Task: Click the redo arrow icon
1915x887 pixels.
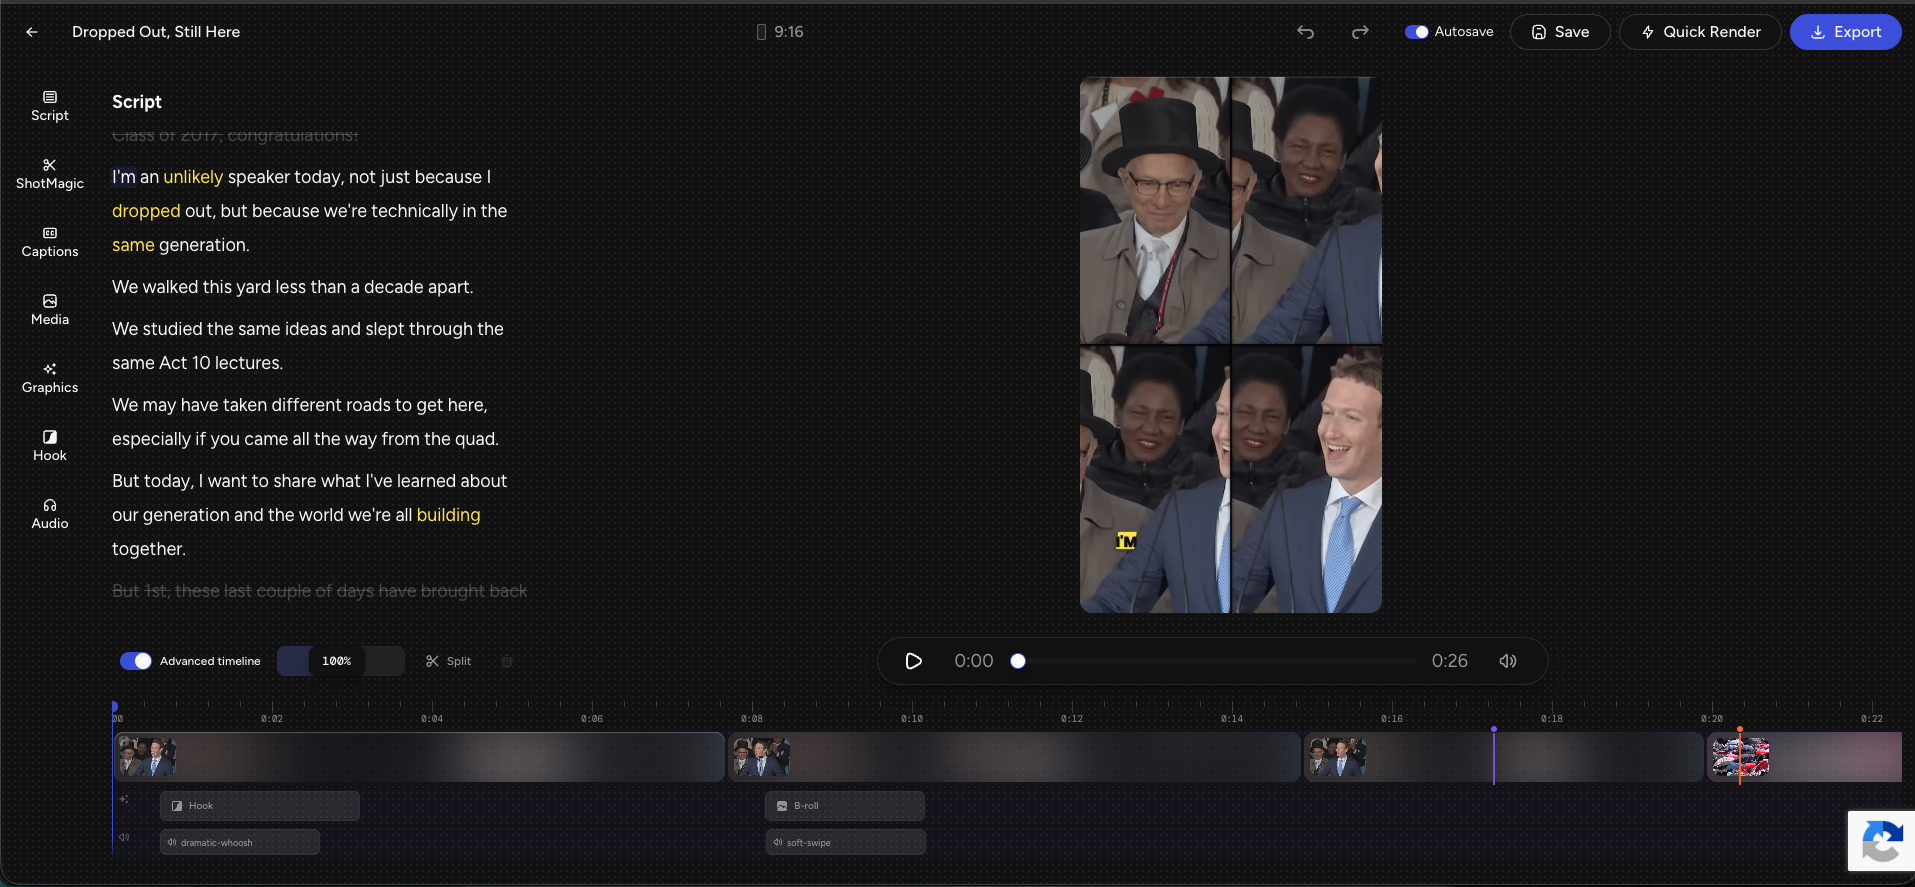Action: tap(1360, 32)
